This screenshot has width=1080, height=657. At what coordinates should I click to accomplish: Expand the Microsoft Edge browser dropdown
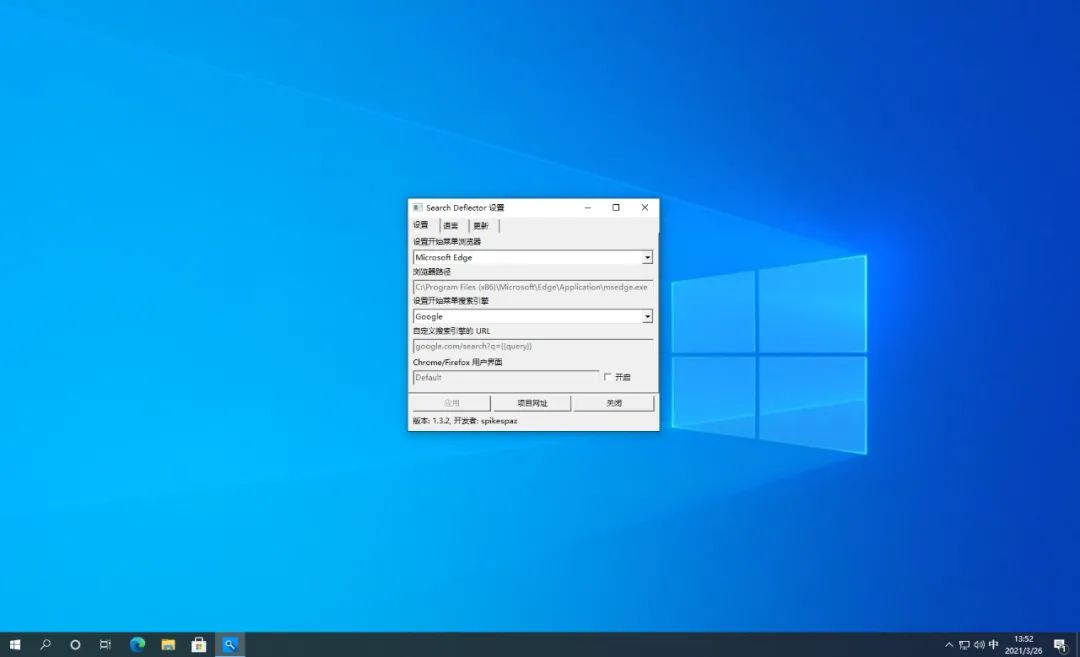647,258
